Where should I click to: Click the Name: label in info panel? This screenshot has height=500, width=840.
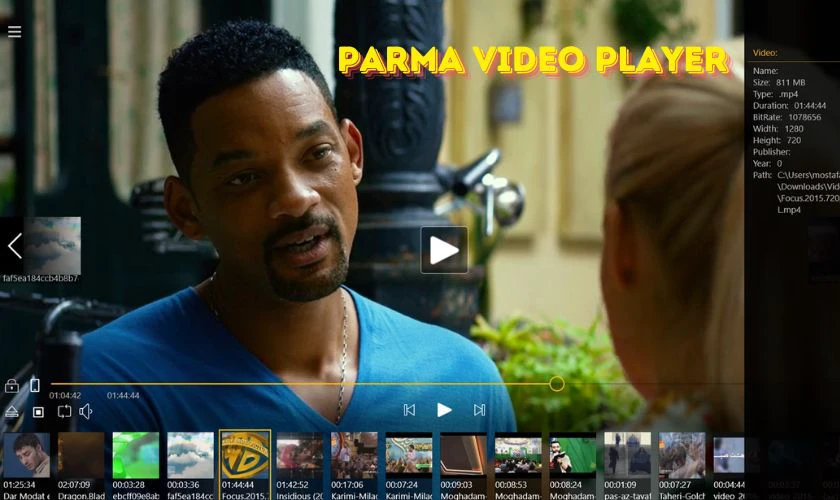coord(765,71)
